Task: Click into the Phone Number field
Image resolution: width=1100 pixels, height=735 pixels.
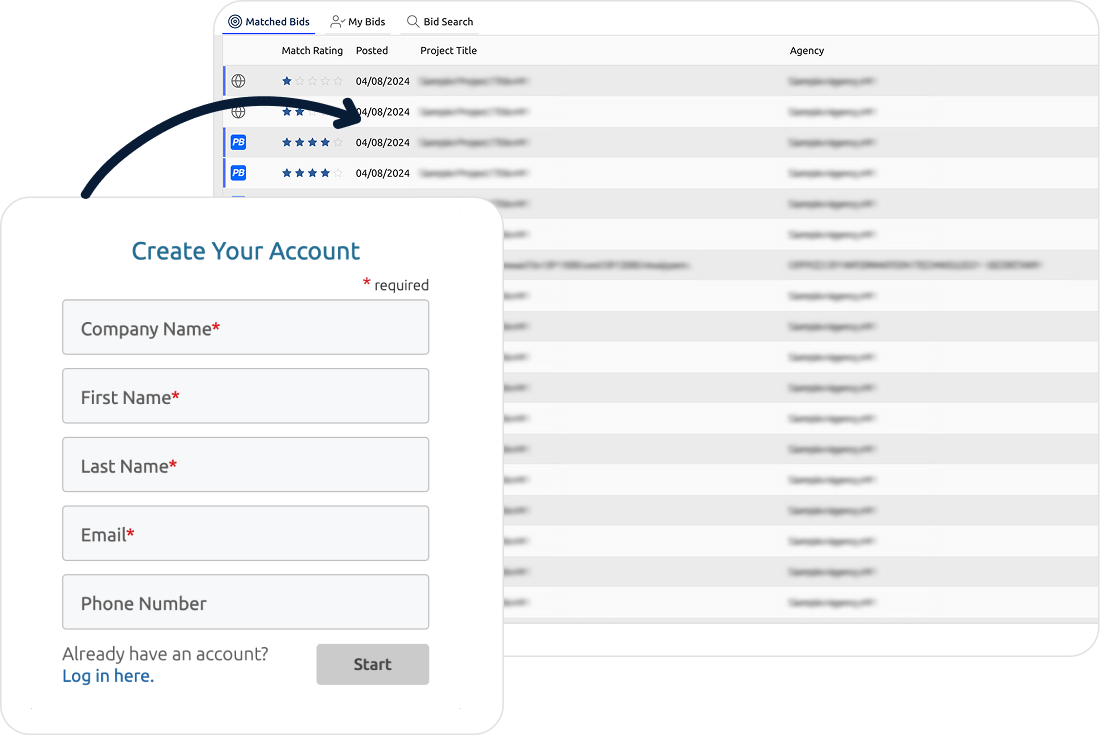Action: (246, 602)
